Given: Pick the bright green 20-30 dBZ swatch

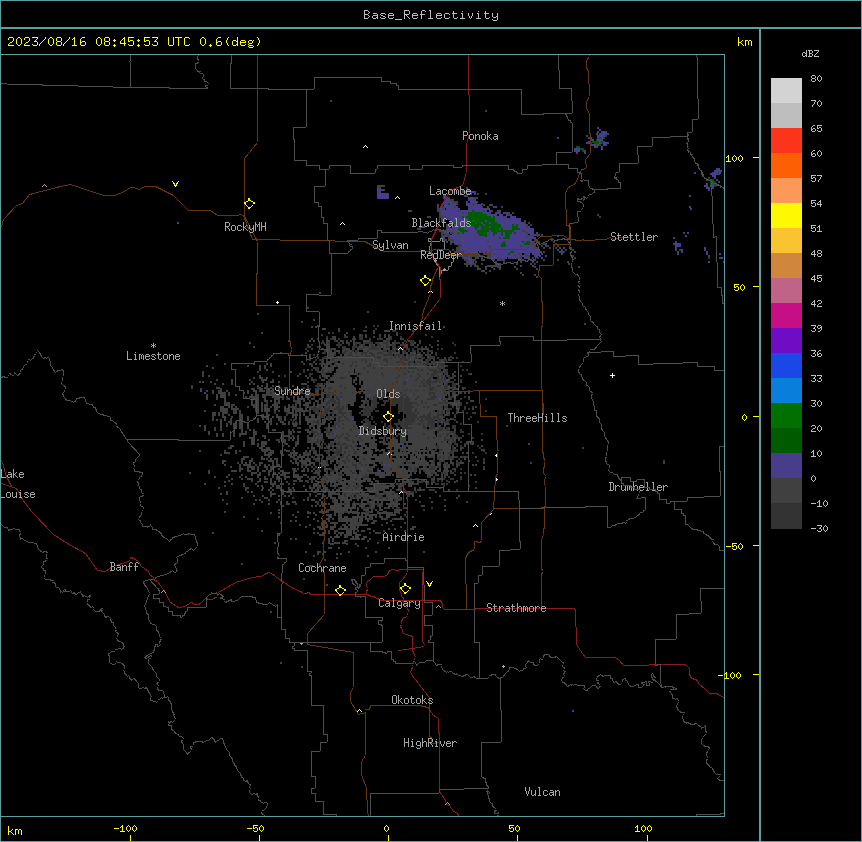Looking at the screenshot, I should click(786, 416).
